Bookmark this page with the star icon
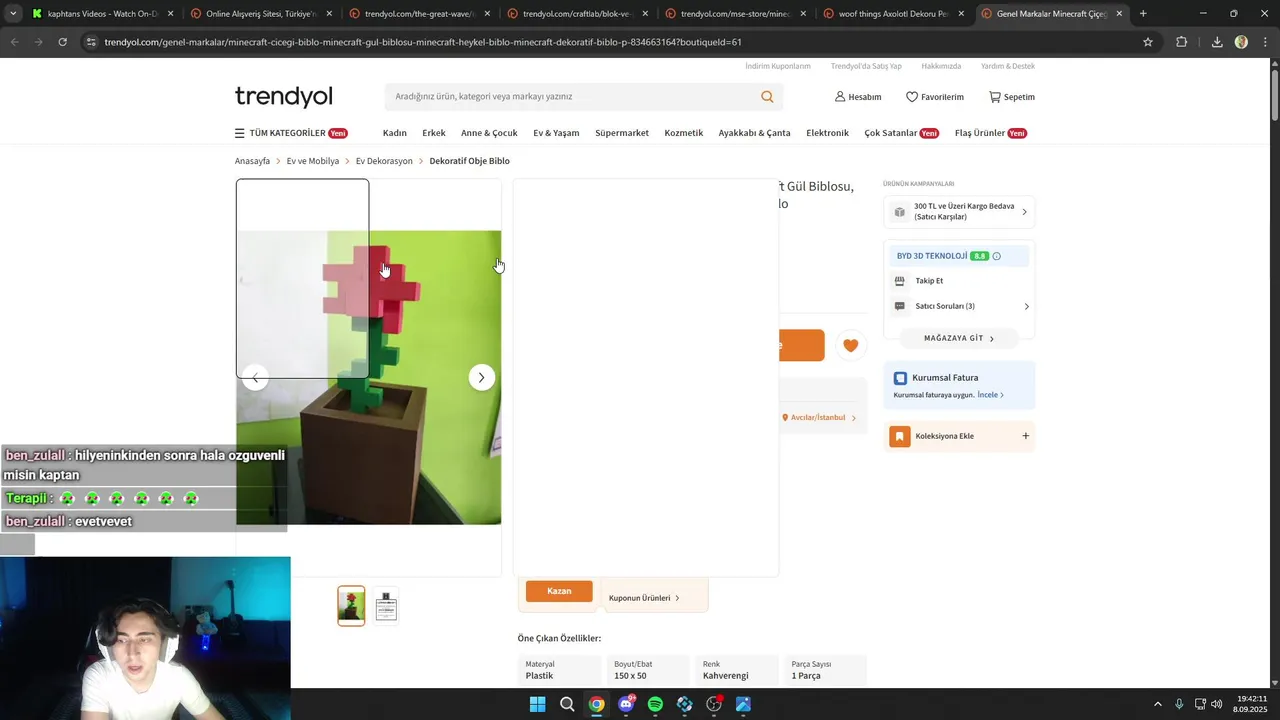Image resolution: width=1280 pixels, height=720 pixels. [1148, 42]
